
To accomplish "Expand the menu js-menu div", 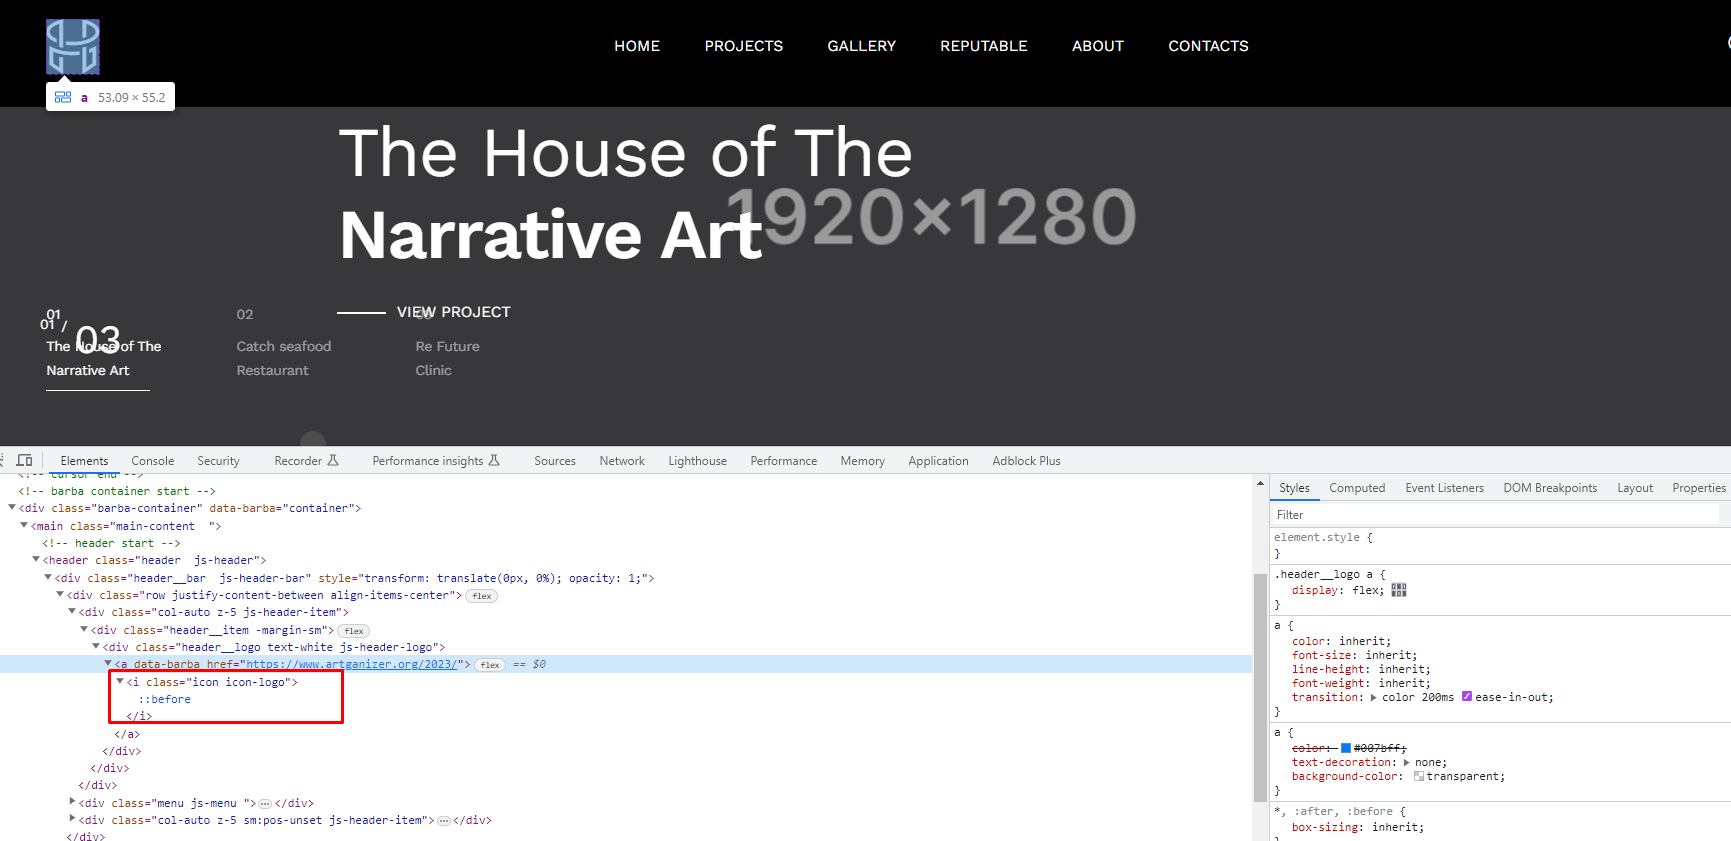I will point(72,802).
